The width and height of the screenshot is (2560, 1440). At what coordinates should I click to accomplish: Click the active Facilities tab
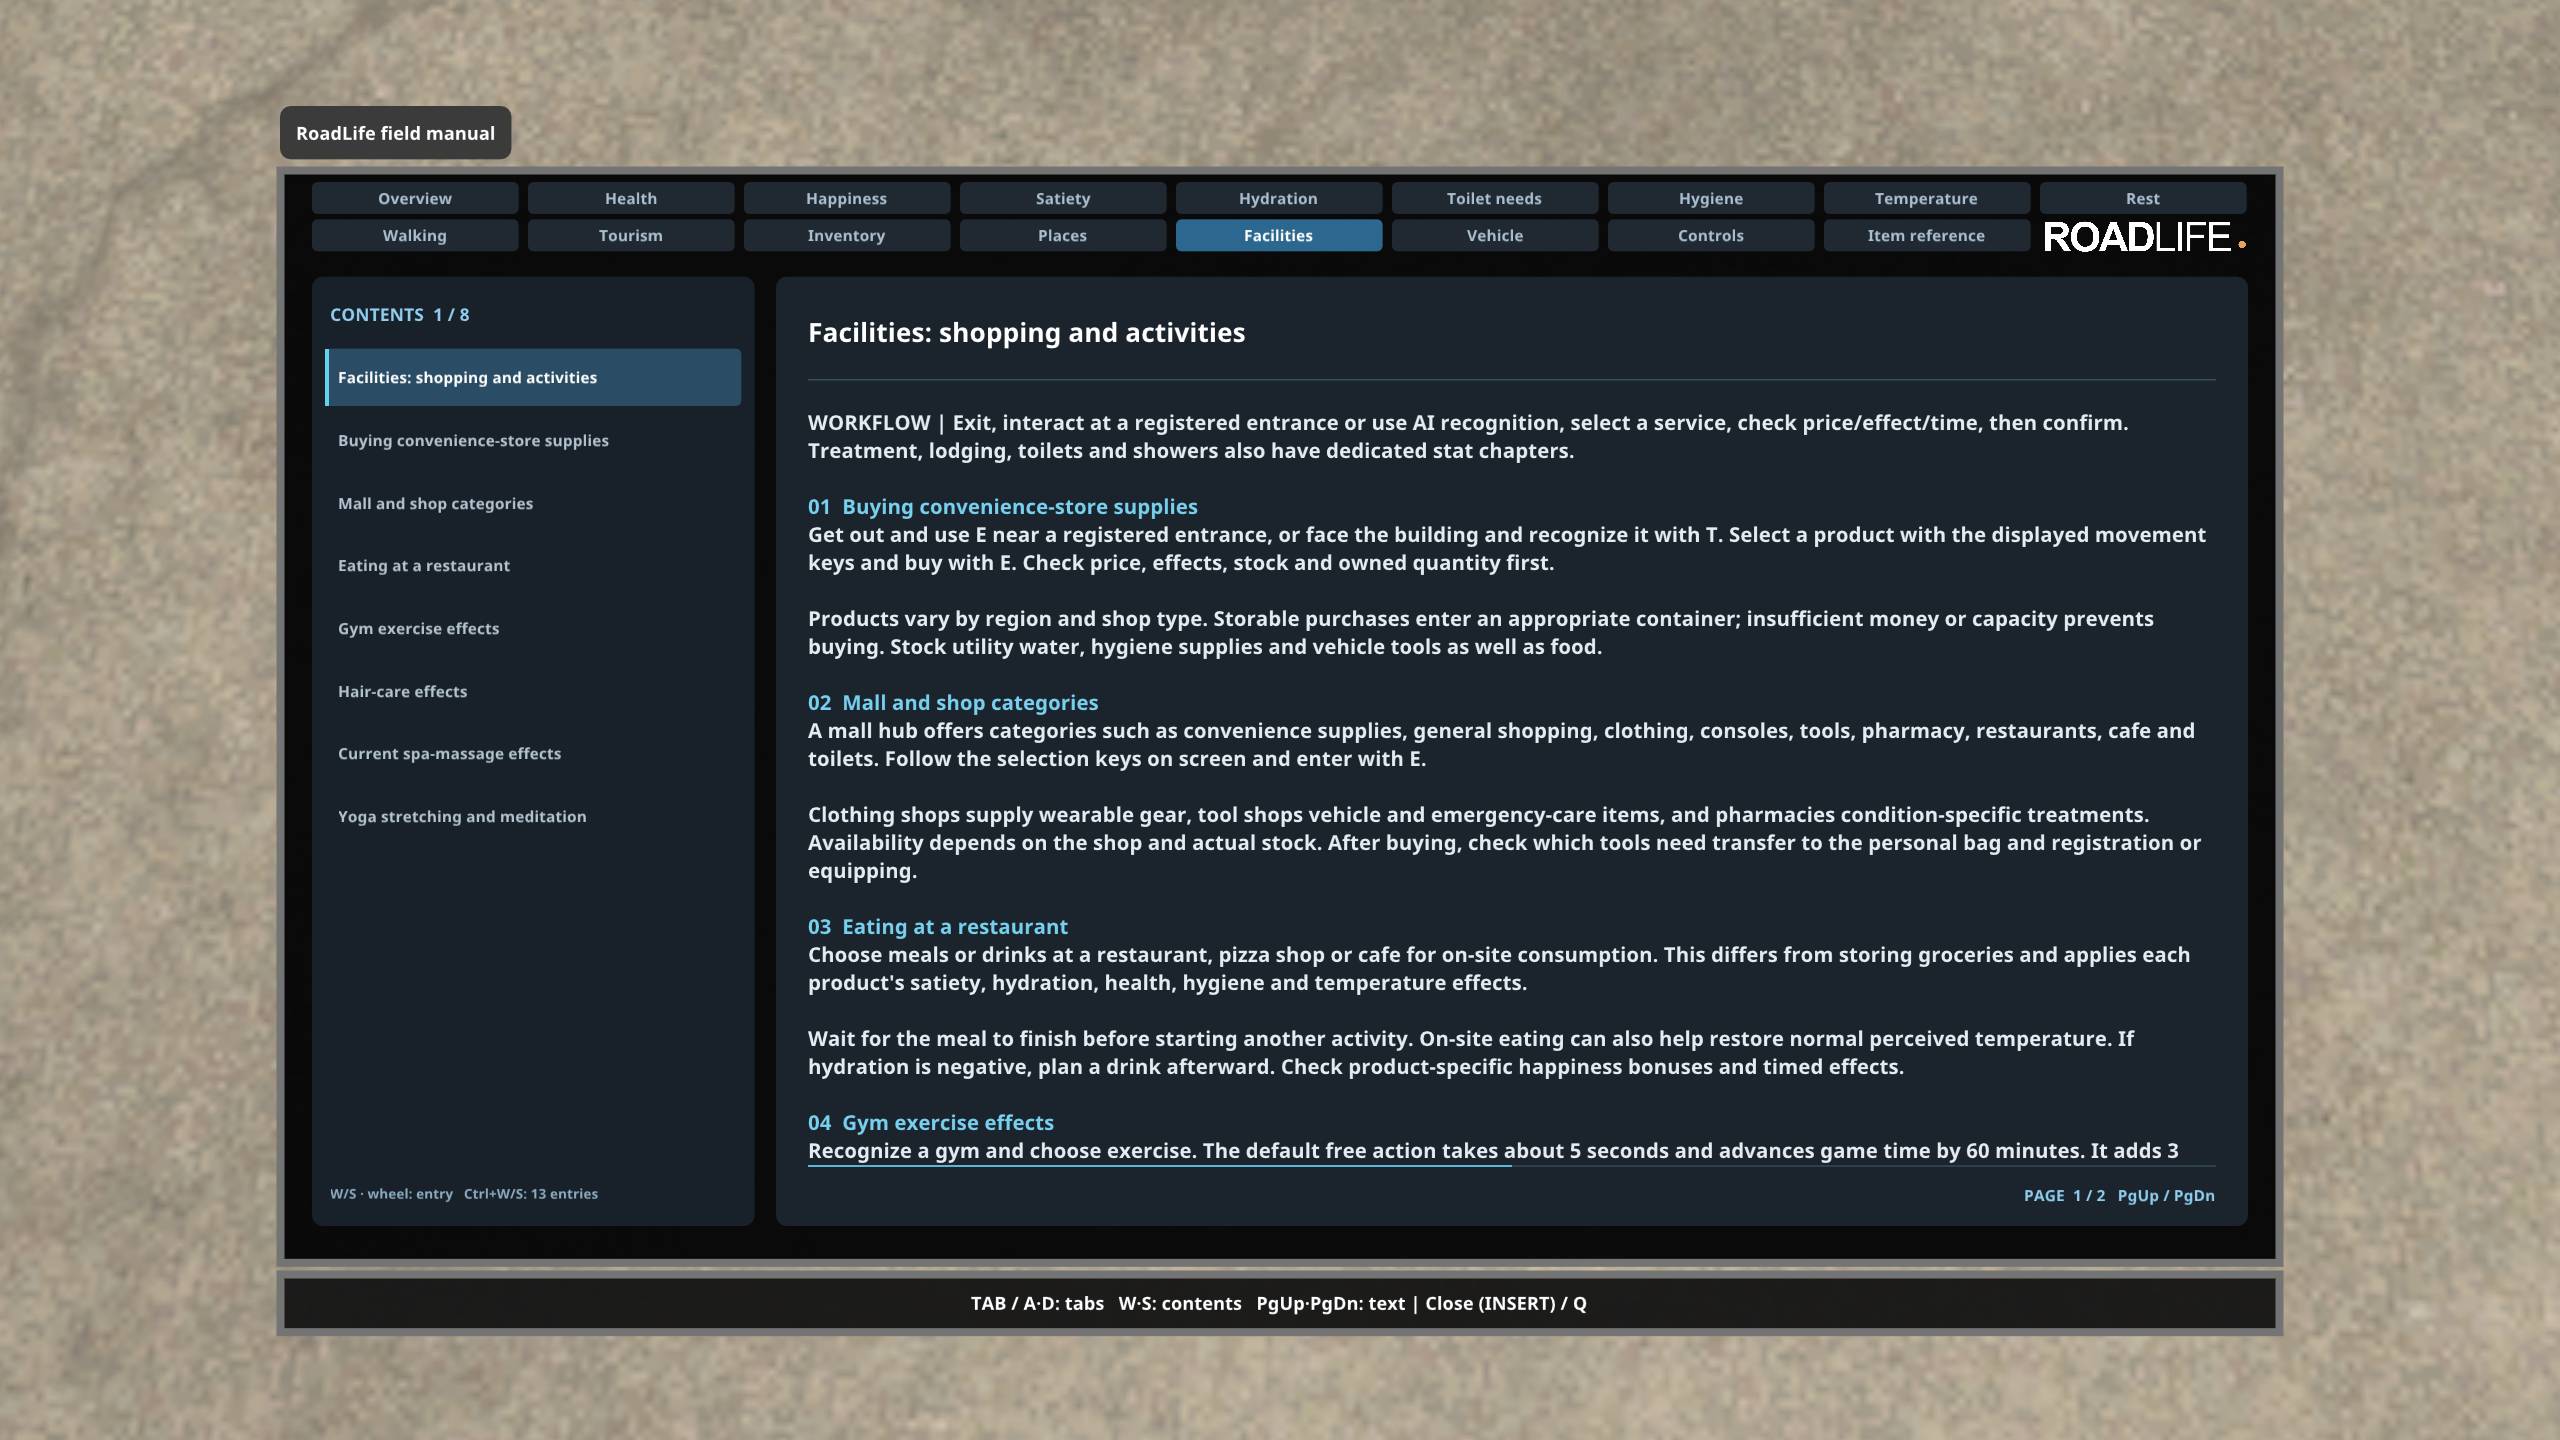(x=1279, y=235)
